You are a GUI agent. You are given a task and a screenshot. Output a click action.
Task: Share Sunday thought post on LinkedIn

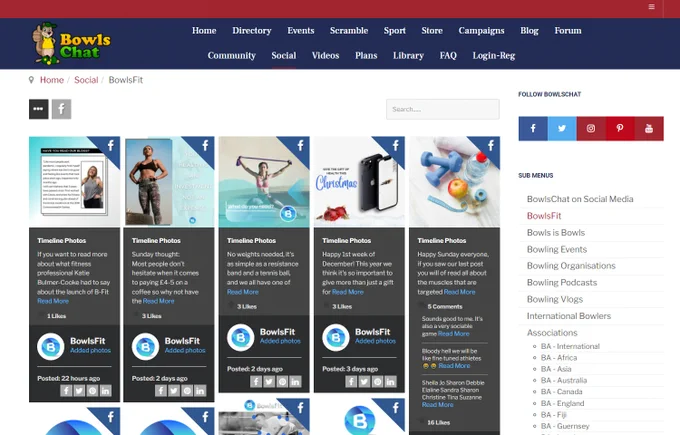(200, 391)
